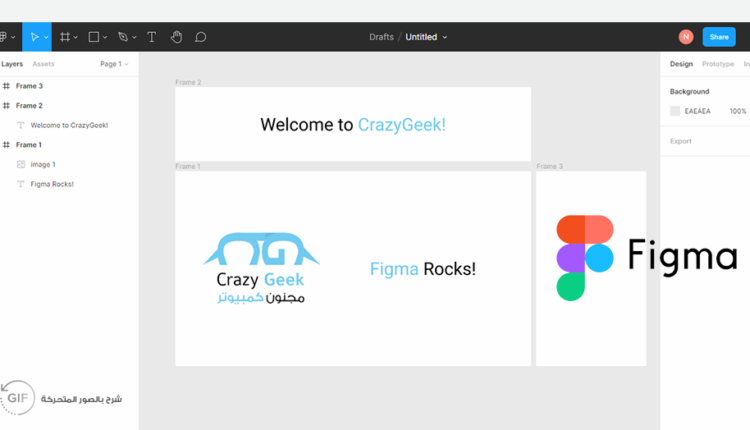Select the Hand tool

coord(176,37)
